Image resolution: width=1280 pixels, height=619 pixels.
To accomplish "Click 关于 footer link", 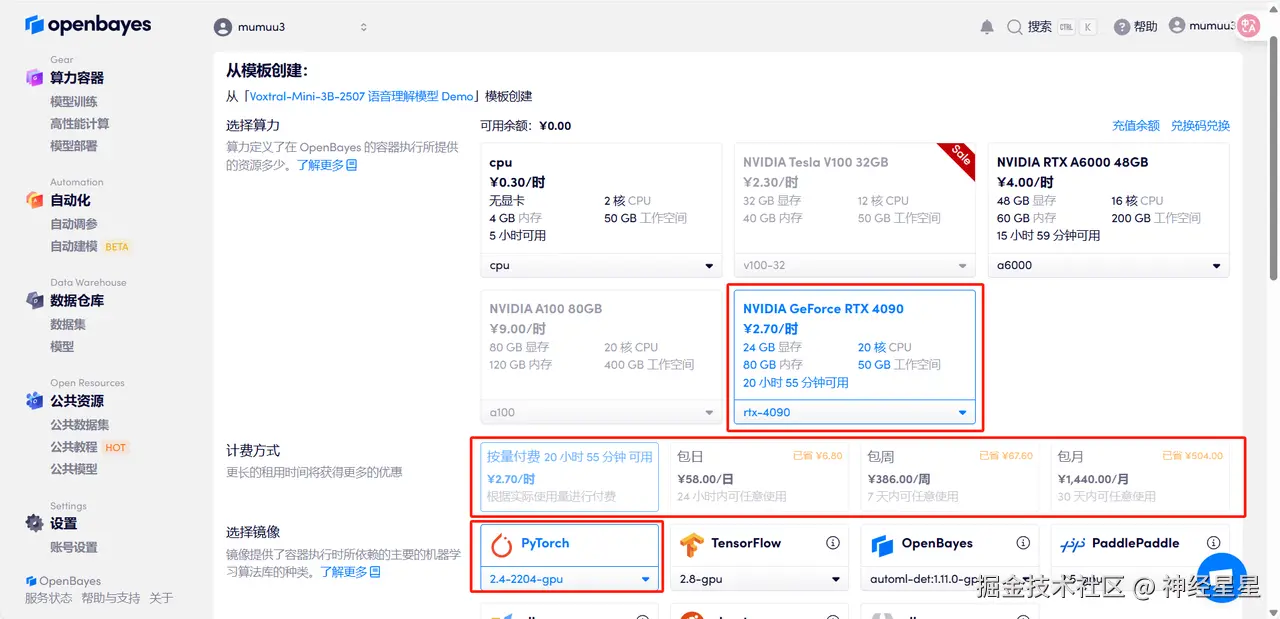I will (161, 598).
